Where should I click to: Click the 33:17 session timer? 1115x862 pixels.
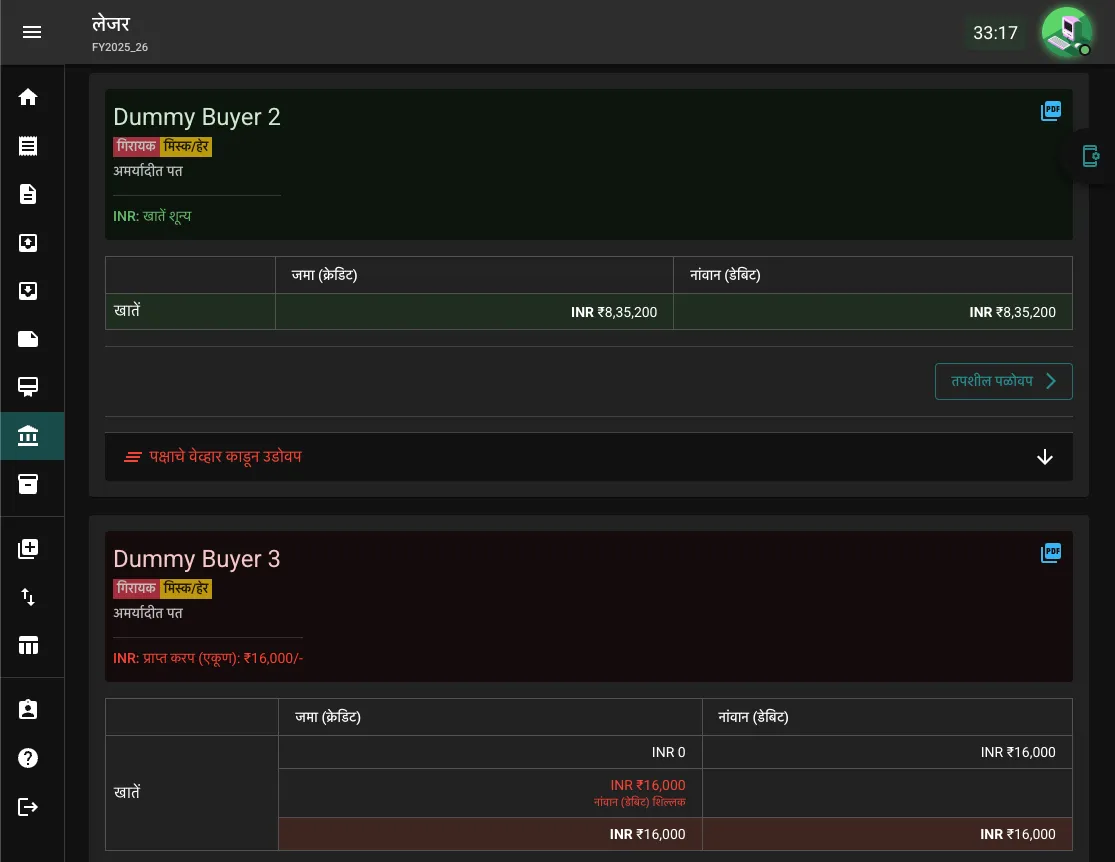[x=995, y=33]
